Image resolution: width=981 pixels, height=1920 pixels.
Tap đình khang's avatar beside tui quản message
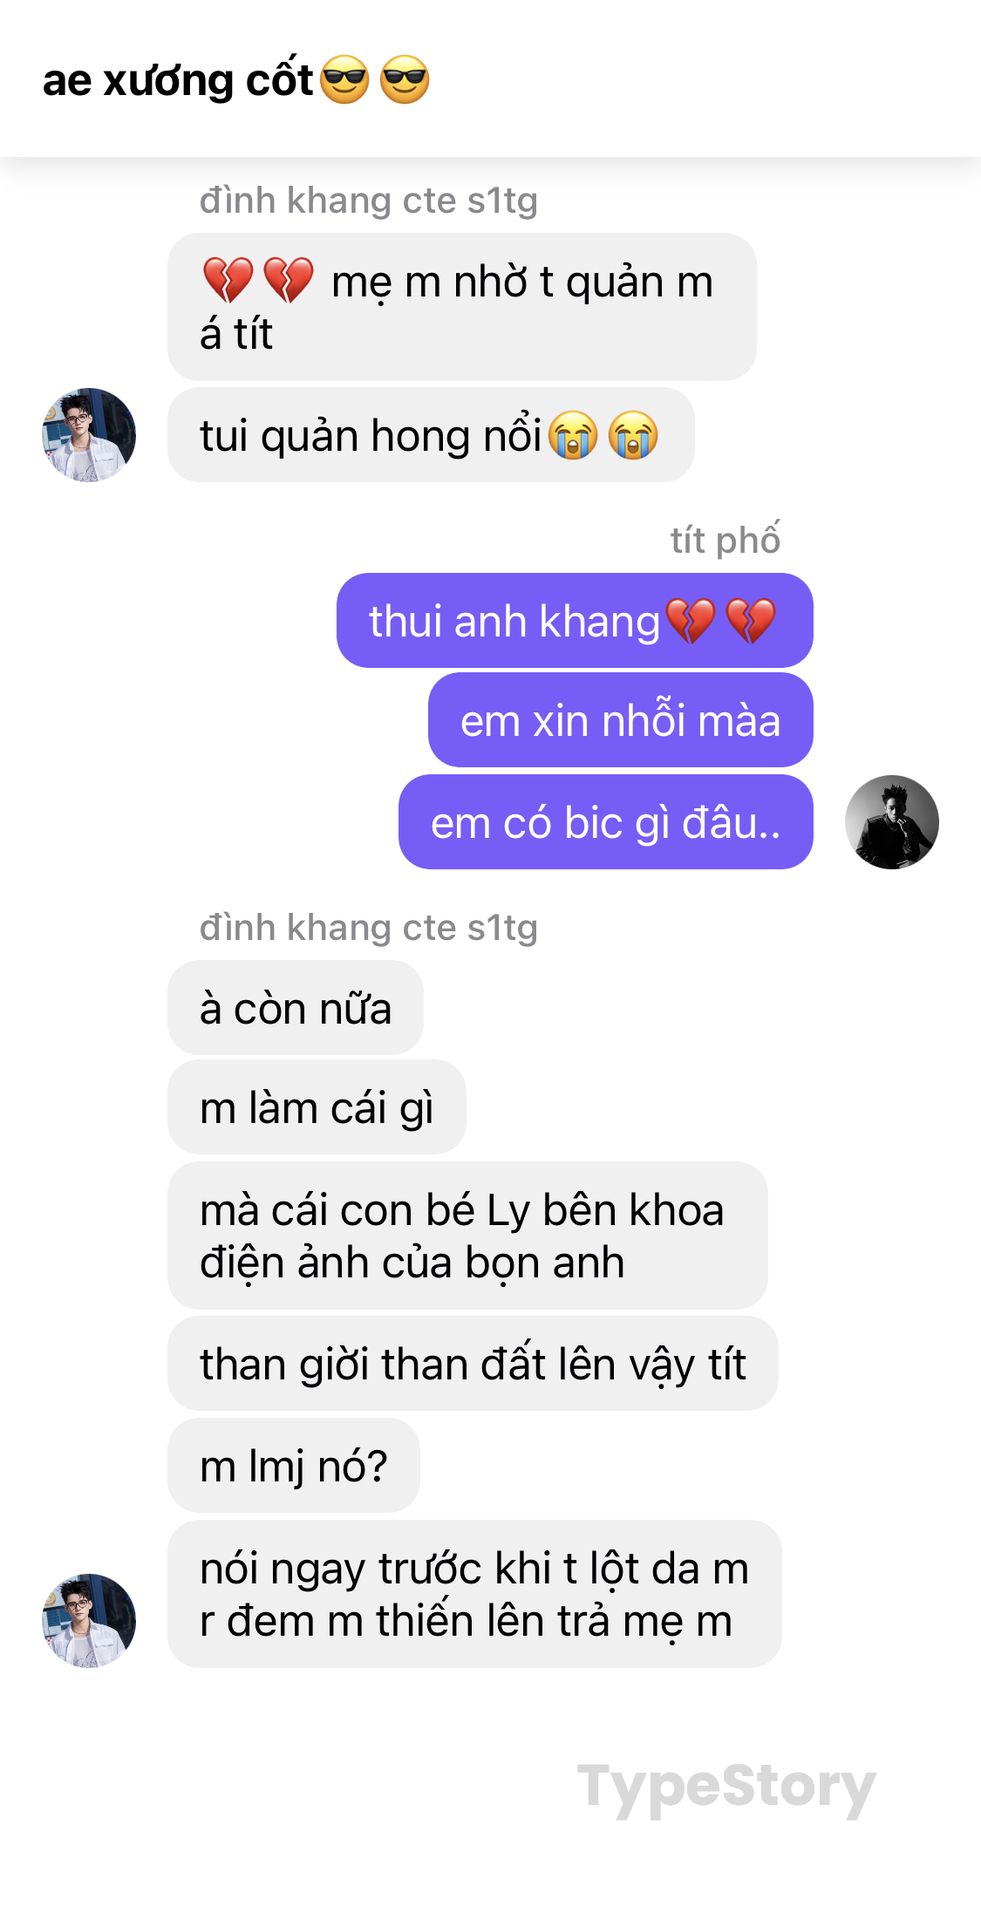click(x=89, y=435)
